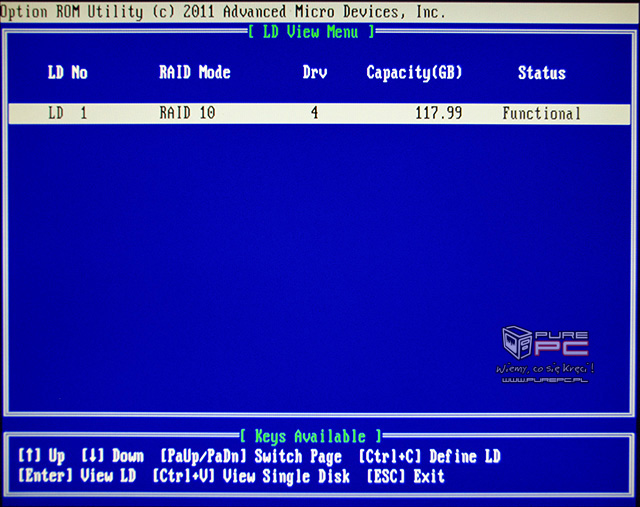Click the '[ESC] Exit' hint
The height and width of the screenshot is (507, 640).
point(405,476)
